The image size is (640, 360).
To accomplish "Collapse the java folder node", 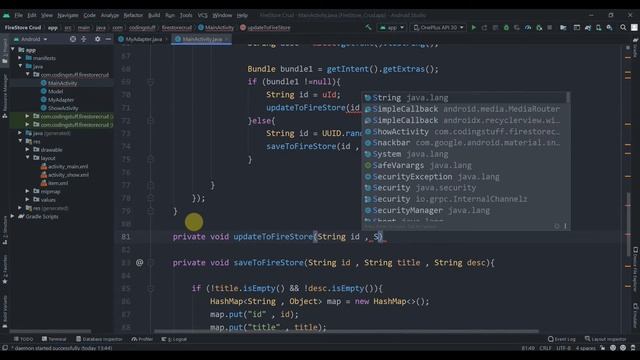I will click(20, 66).
